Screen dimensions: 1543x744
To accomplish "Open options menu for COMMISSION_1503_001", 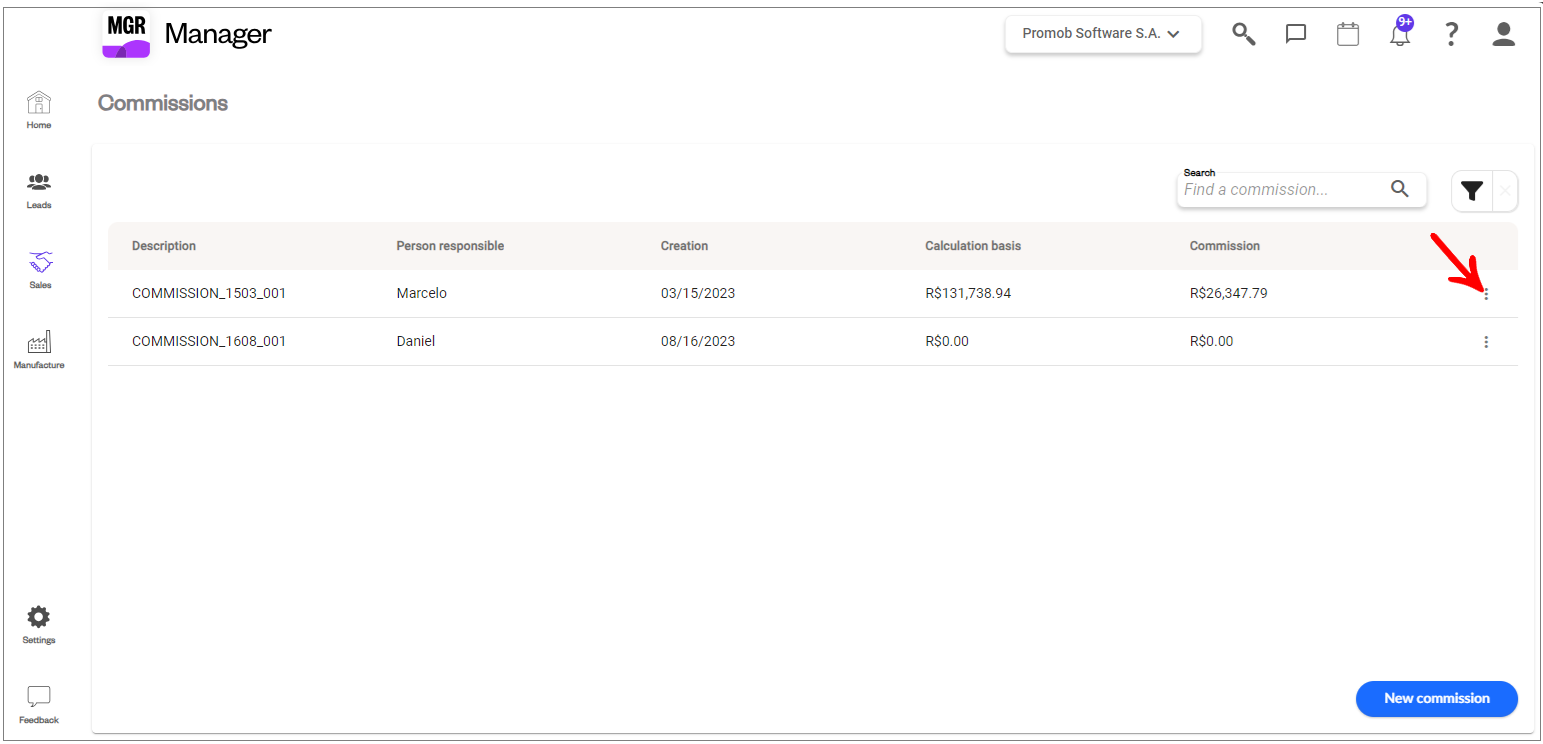I will click(x=1486, y=294).
